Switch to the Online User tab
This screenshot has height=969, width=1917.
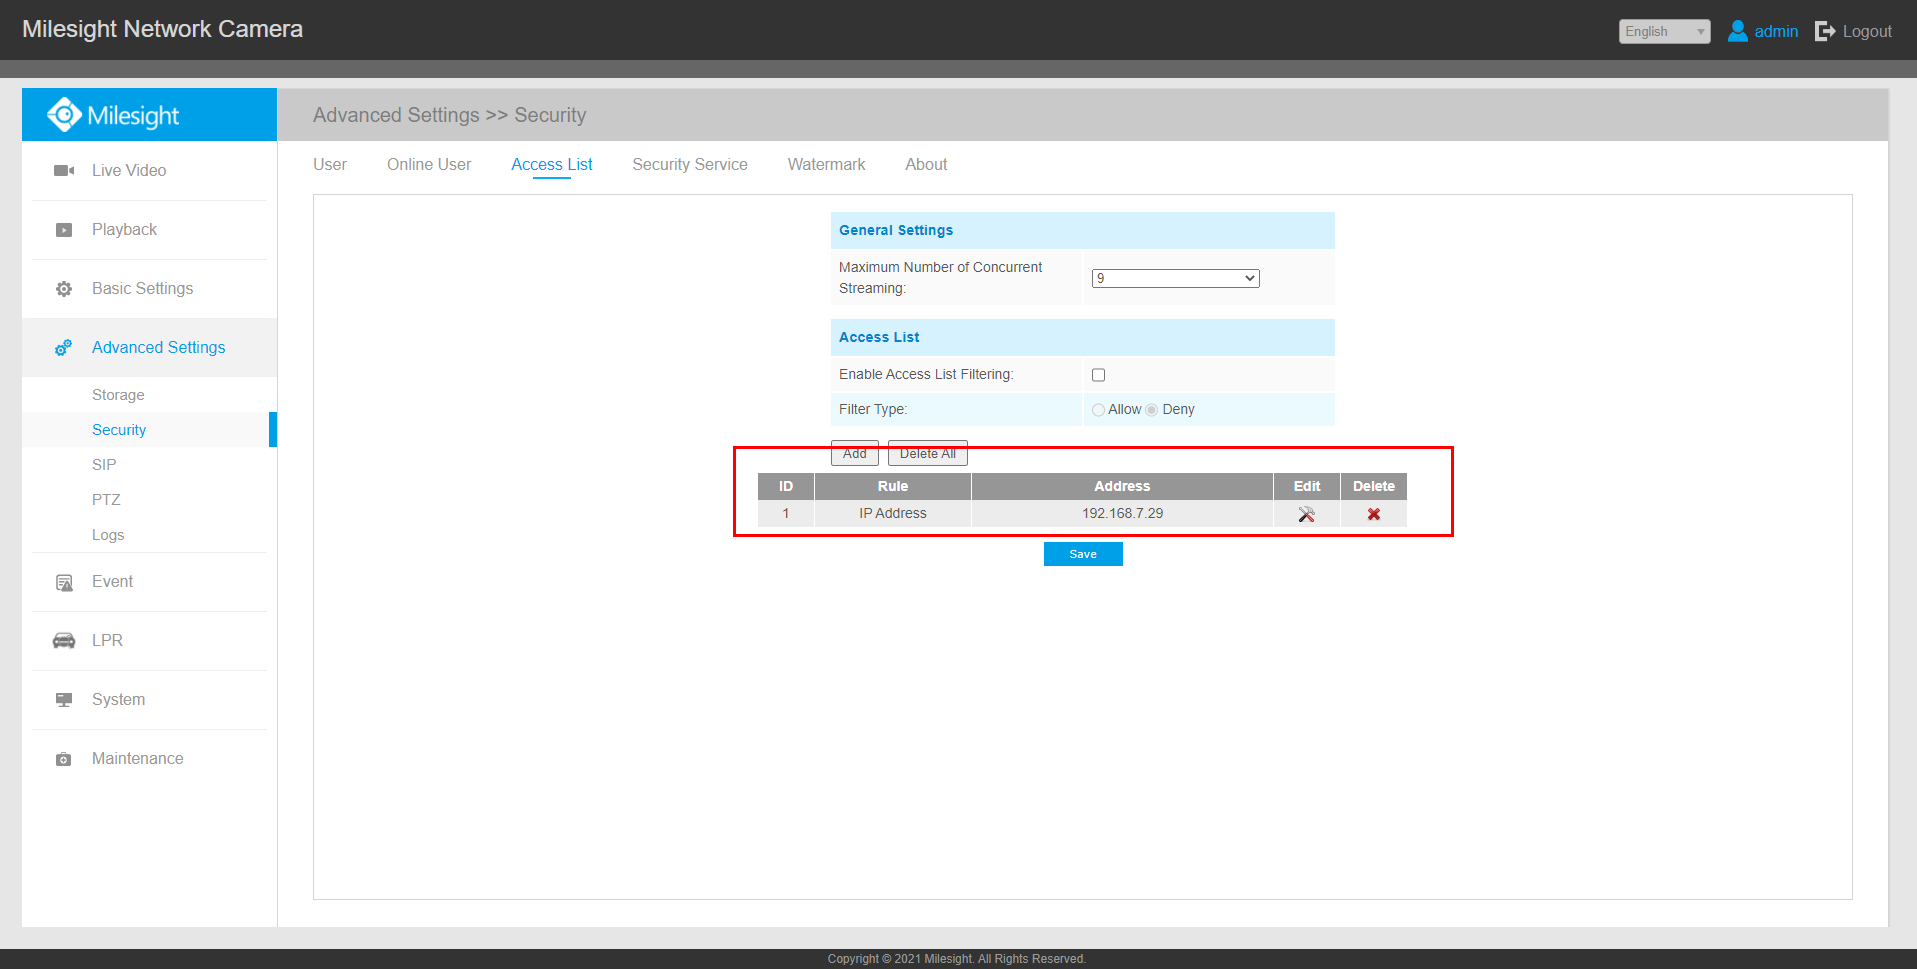click(429, 165)
